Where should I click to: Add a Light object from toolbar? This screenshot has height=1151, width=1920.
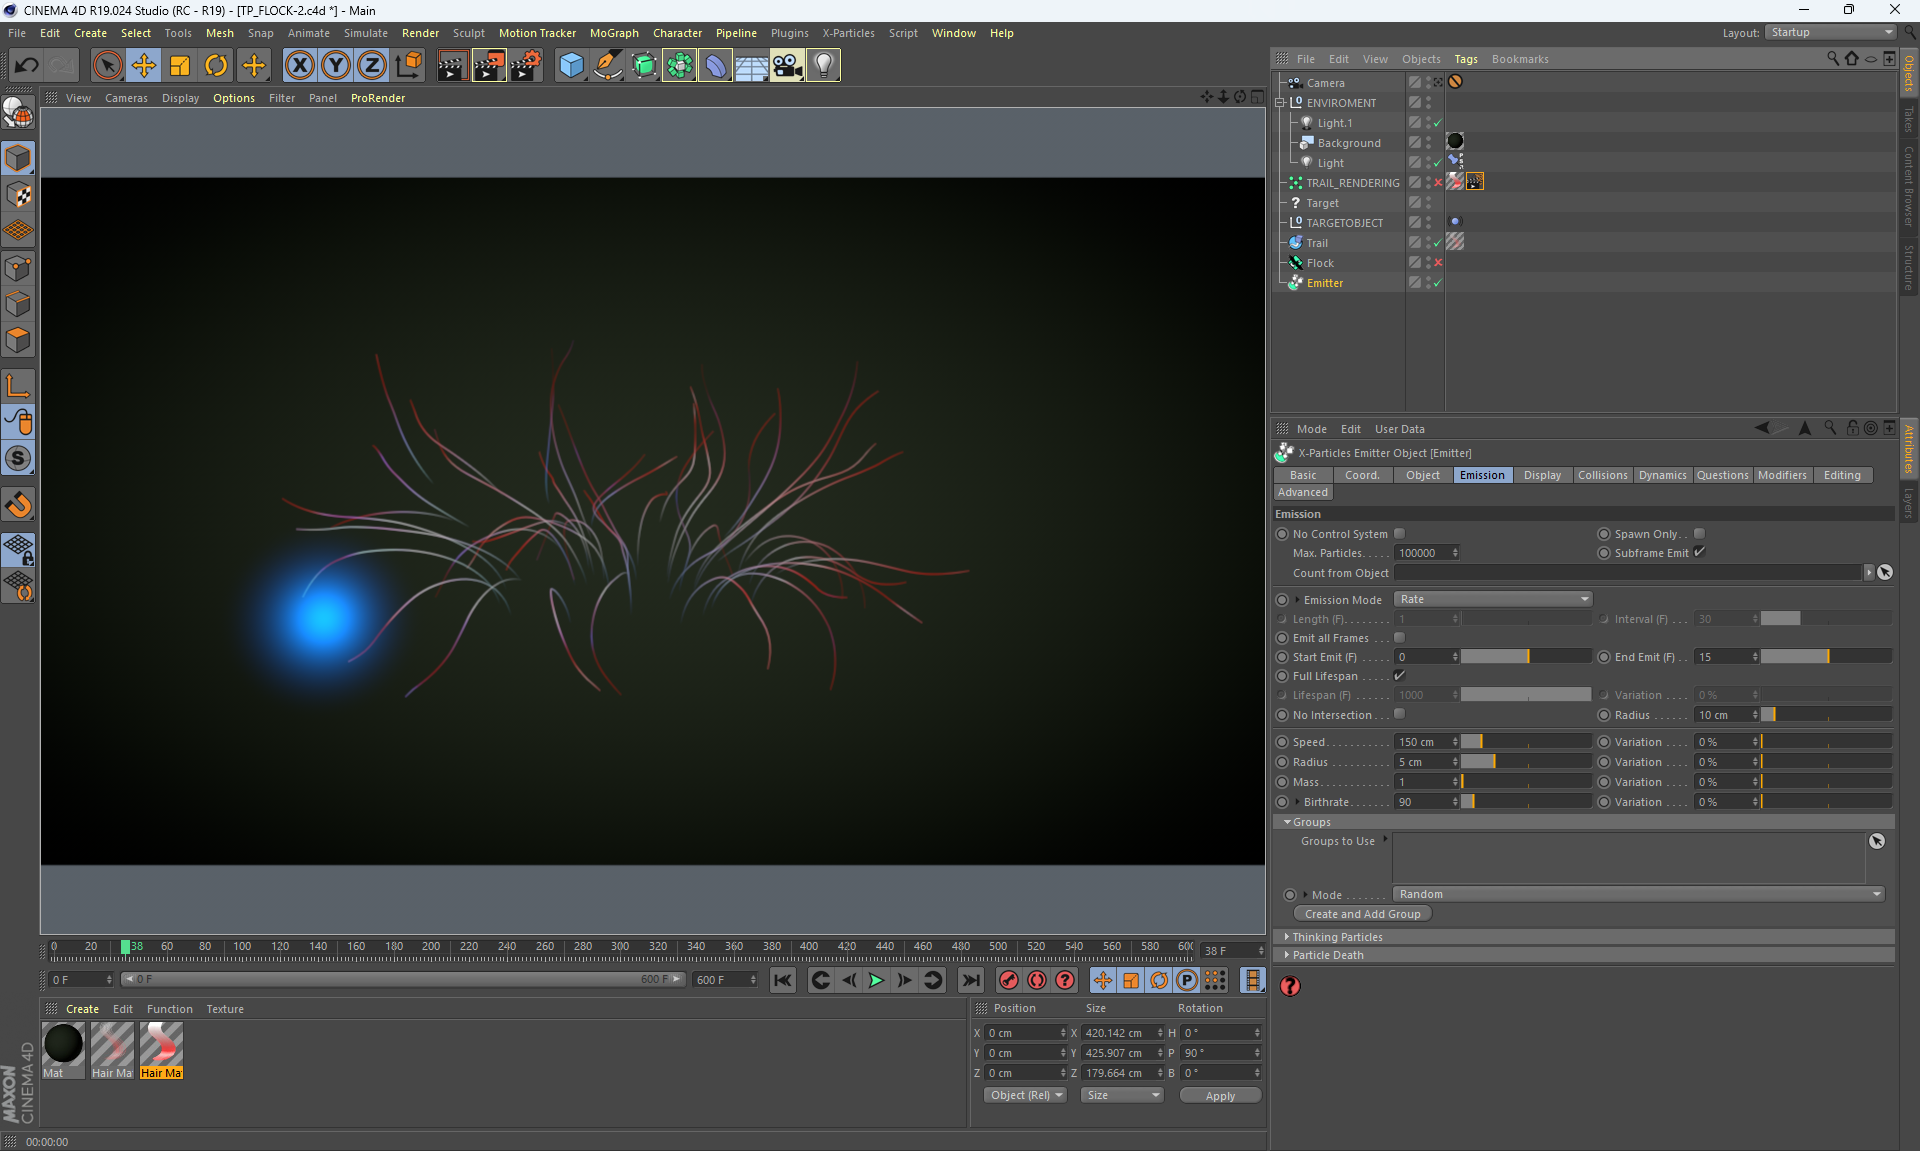coord(822,66)
